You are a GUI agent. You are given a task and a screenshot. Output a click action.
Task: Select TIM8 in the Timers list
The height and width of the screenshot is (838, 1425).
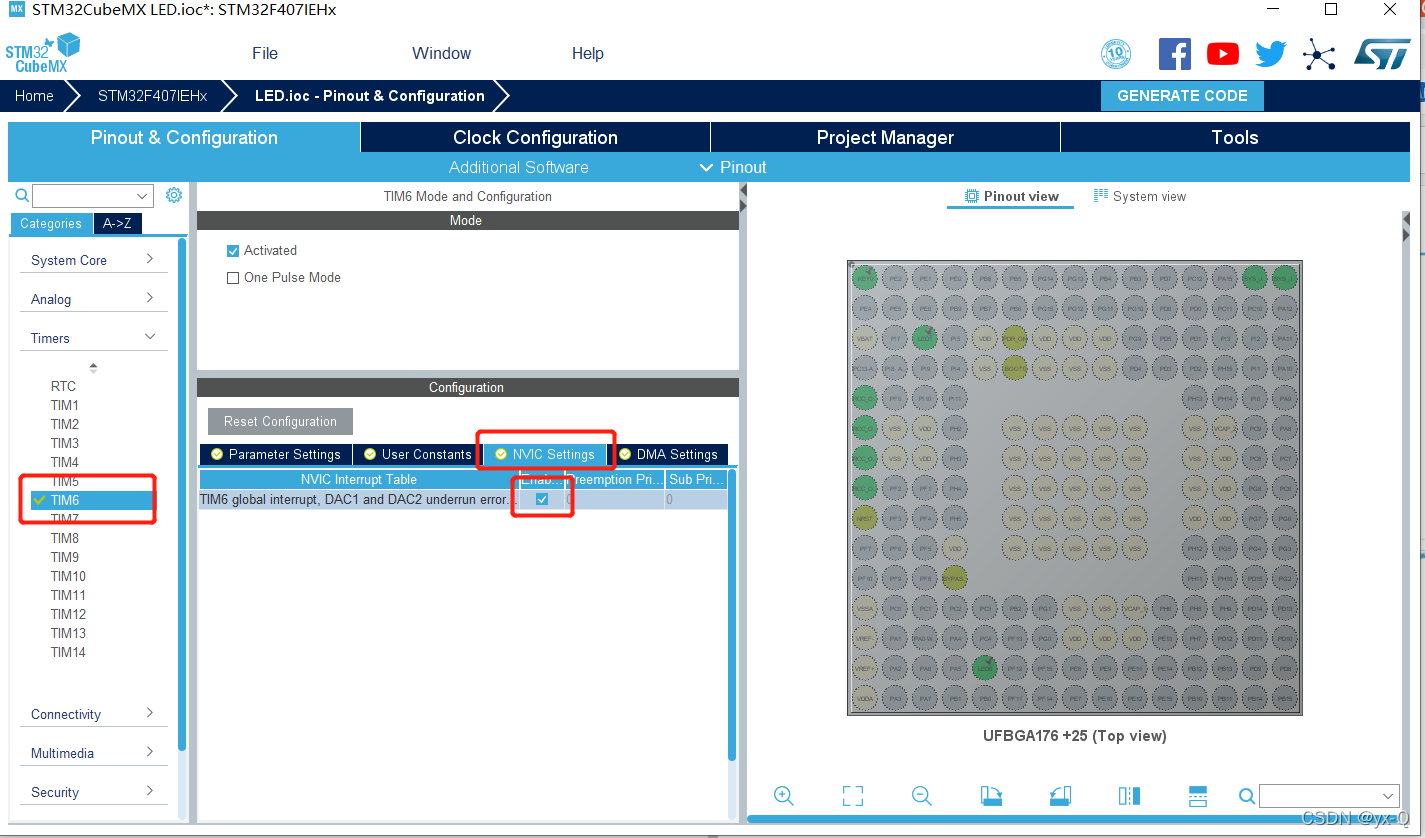[x=65, y=538]
